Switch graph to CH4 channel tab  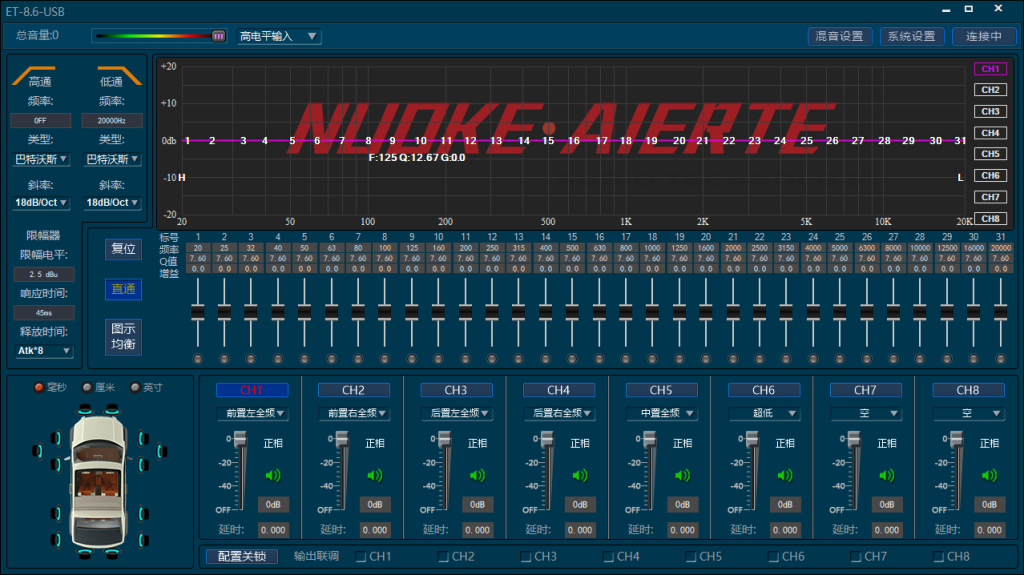point(990,133)
